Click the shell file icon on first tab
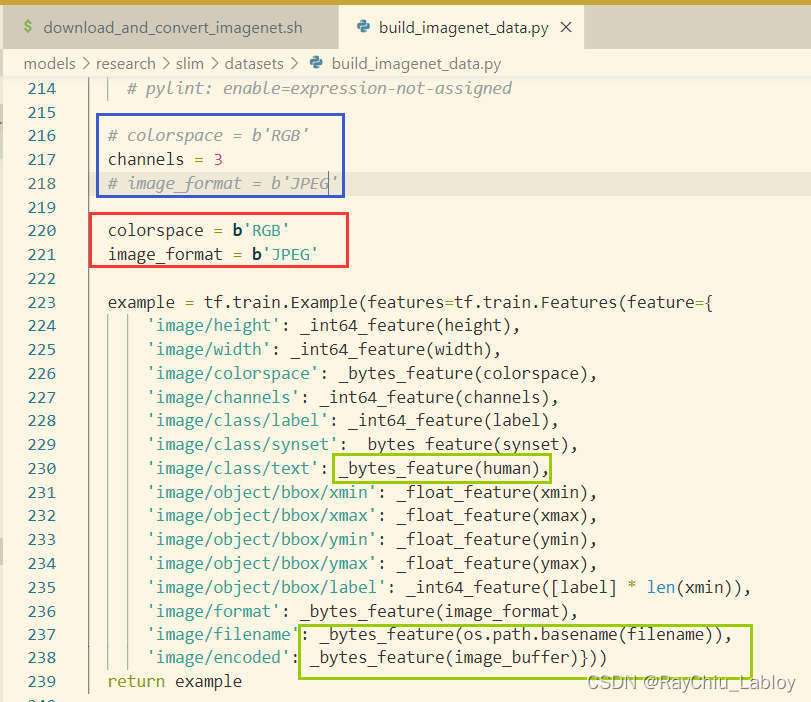 tap(28, 27)
